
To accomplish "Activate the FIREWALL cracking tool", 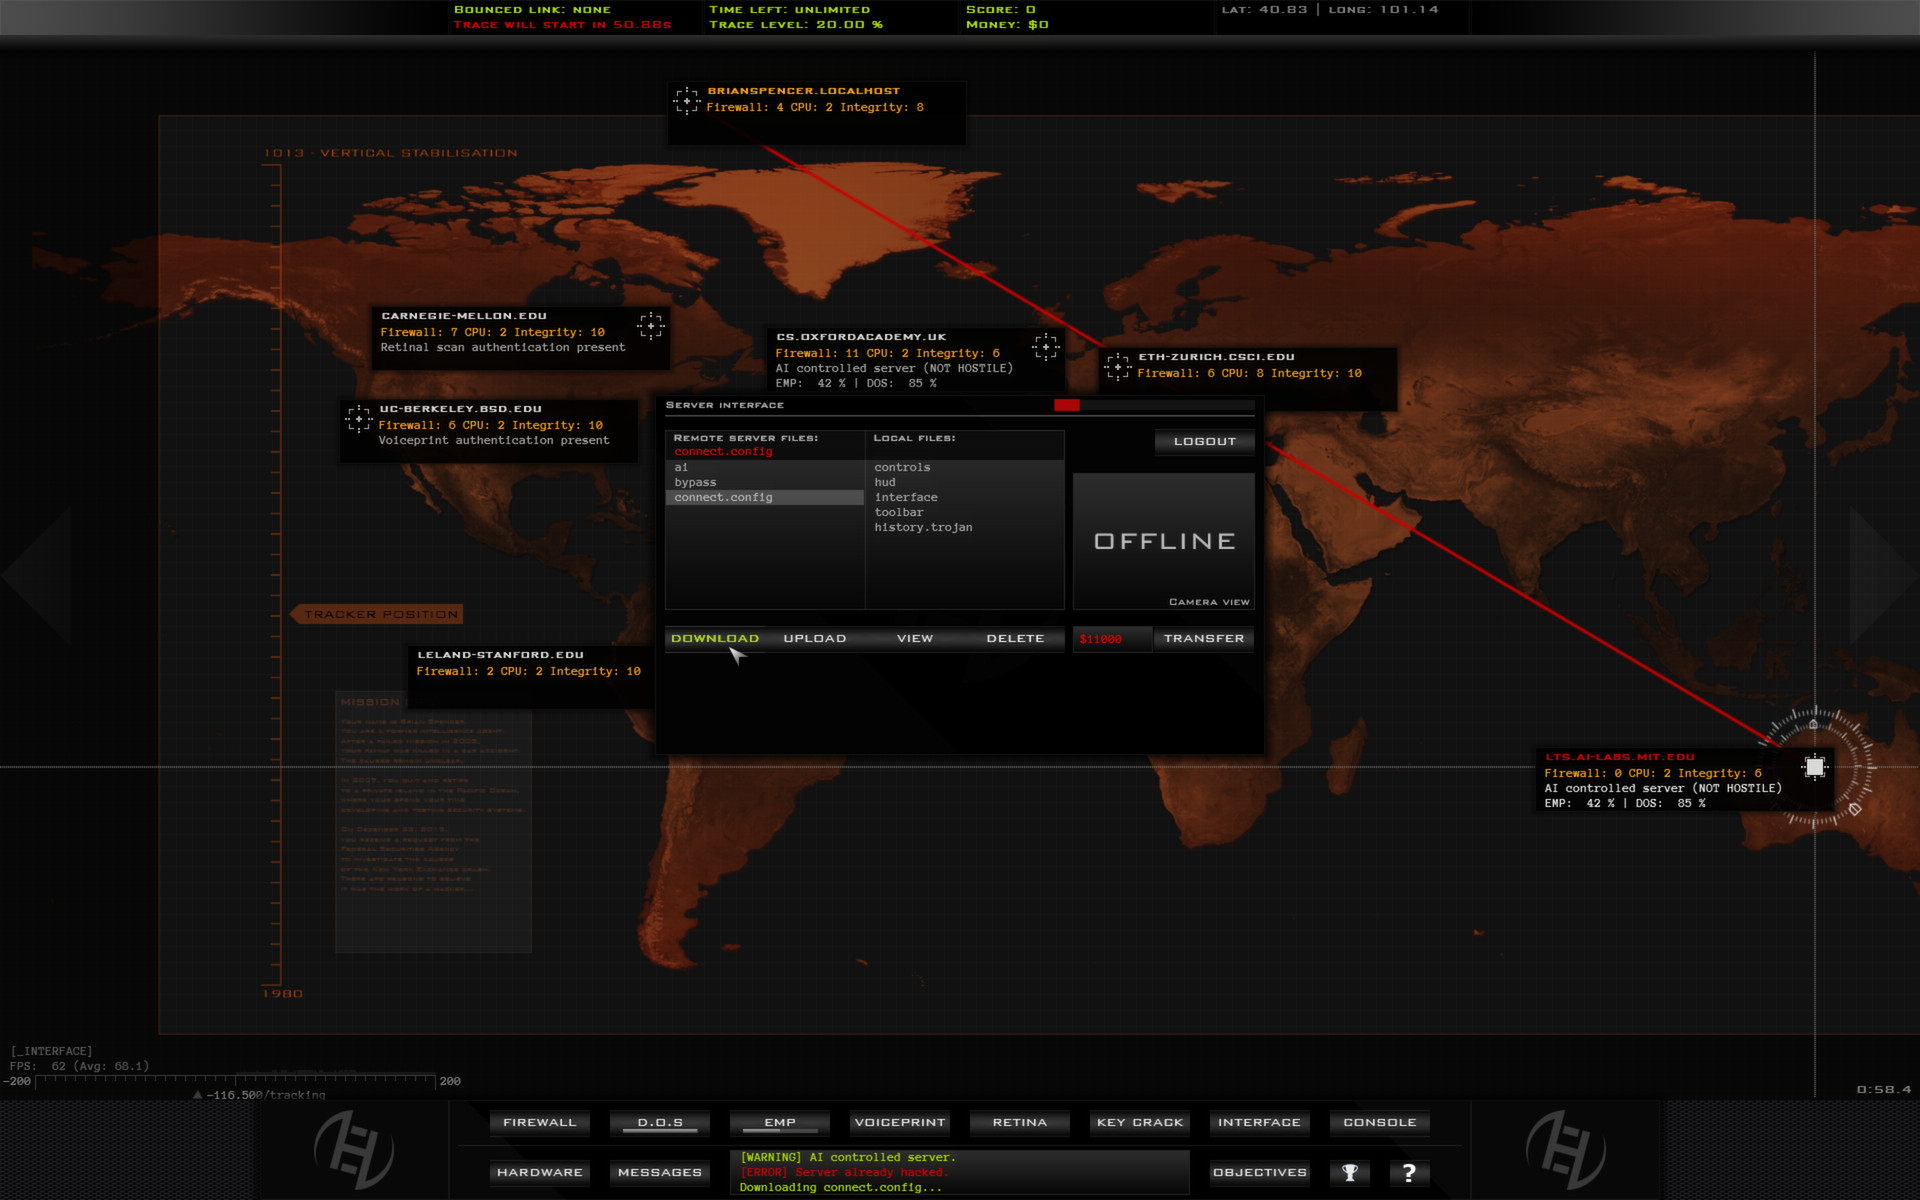I will [539, 1122].
